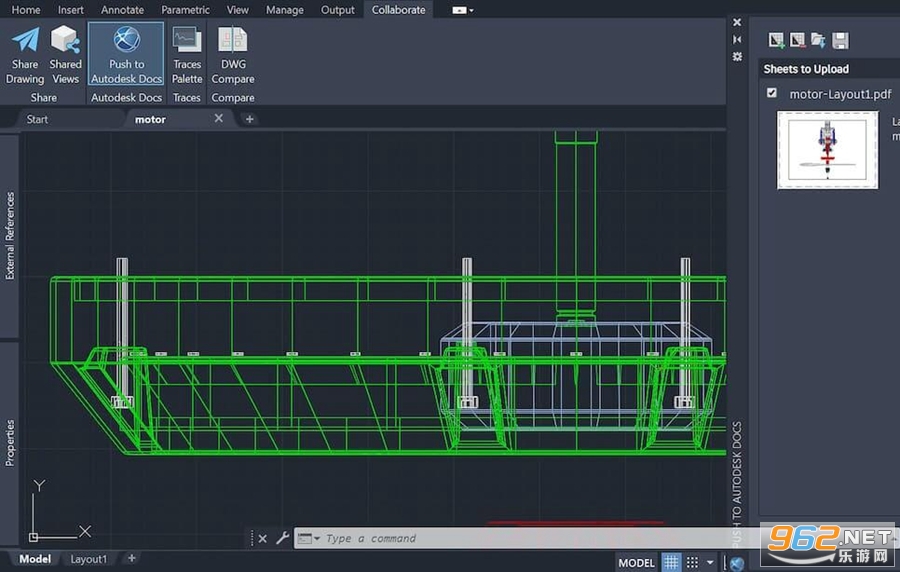Viewport: 900px width, 572px height.
Task: Open the Parametric ribbon tab
Action: pos(185,10)
